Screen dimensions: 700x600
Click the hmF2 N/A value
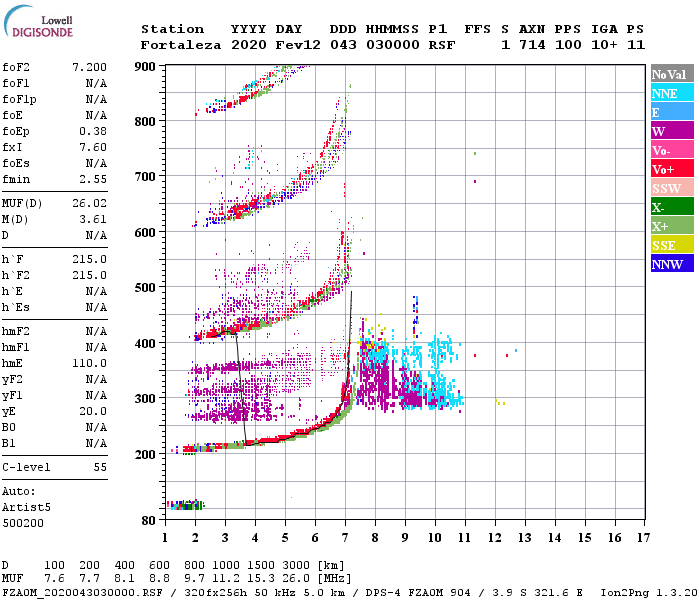pyautogui.click(x=96, y=331)
